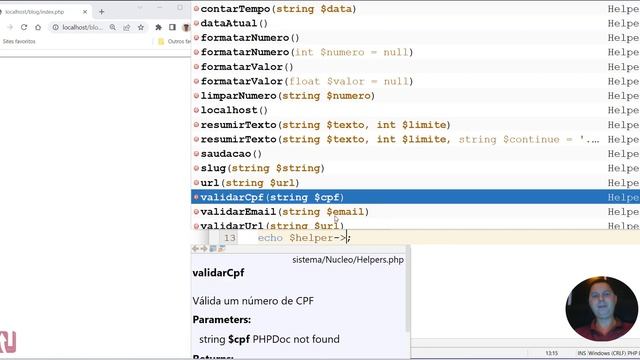The image size is (640, 360).
Task: Click the localhost address bar
Action: pos(82,27)
